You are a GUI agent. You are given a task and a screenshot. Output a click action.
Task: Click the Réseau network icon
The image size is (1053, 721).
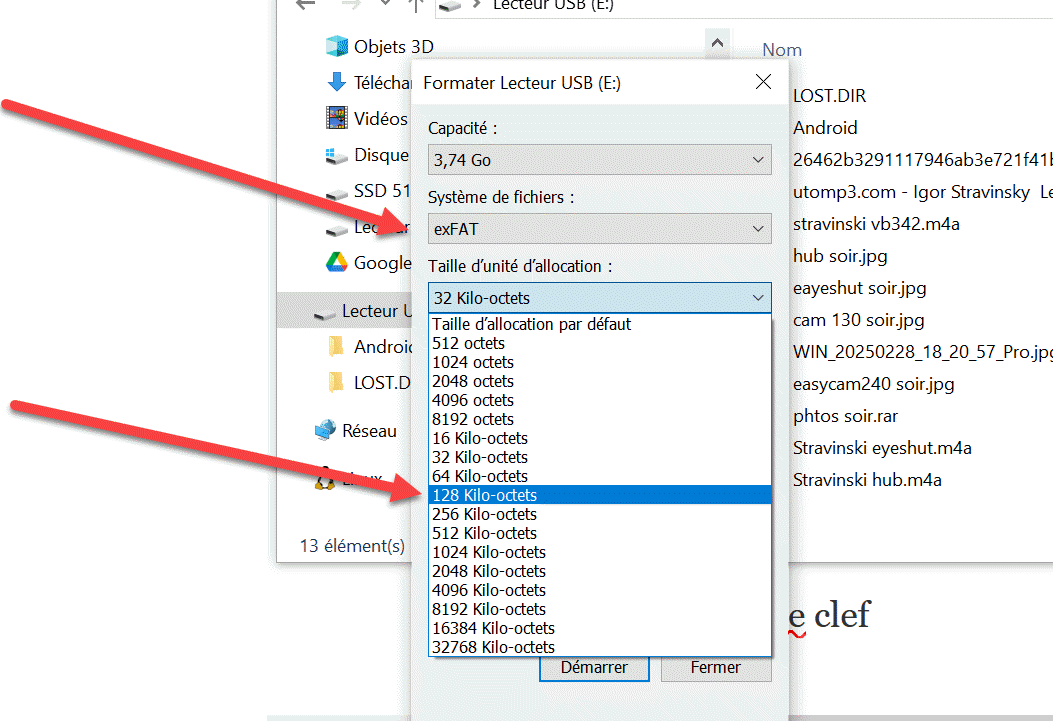325,431
